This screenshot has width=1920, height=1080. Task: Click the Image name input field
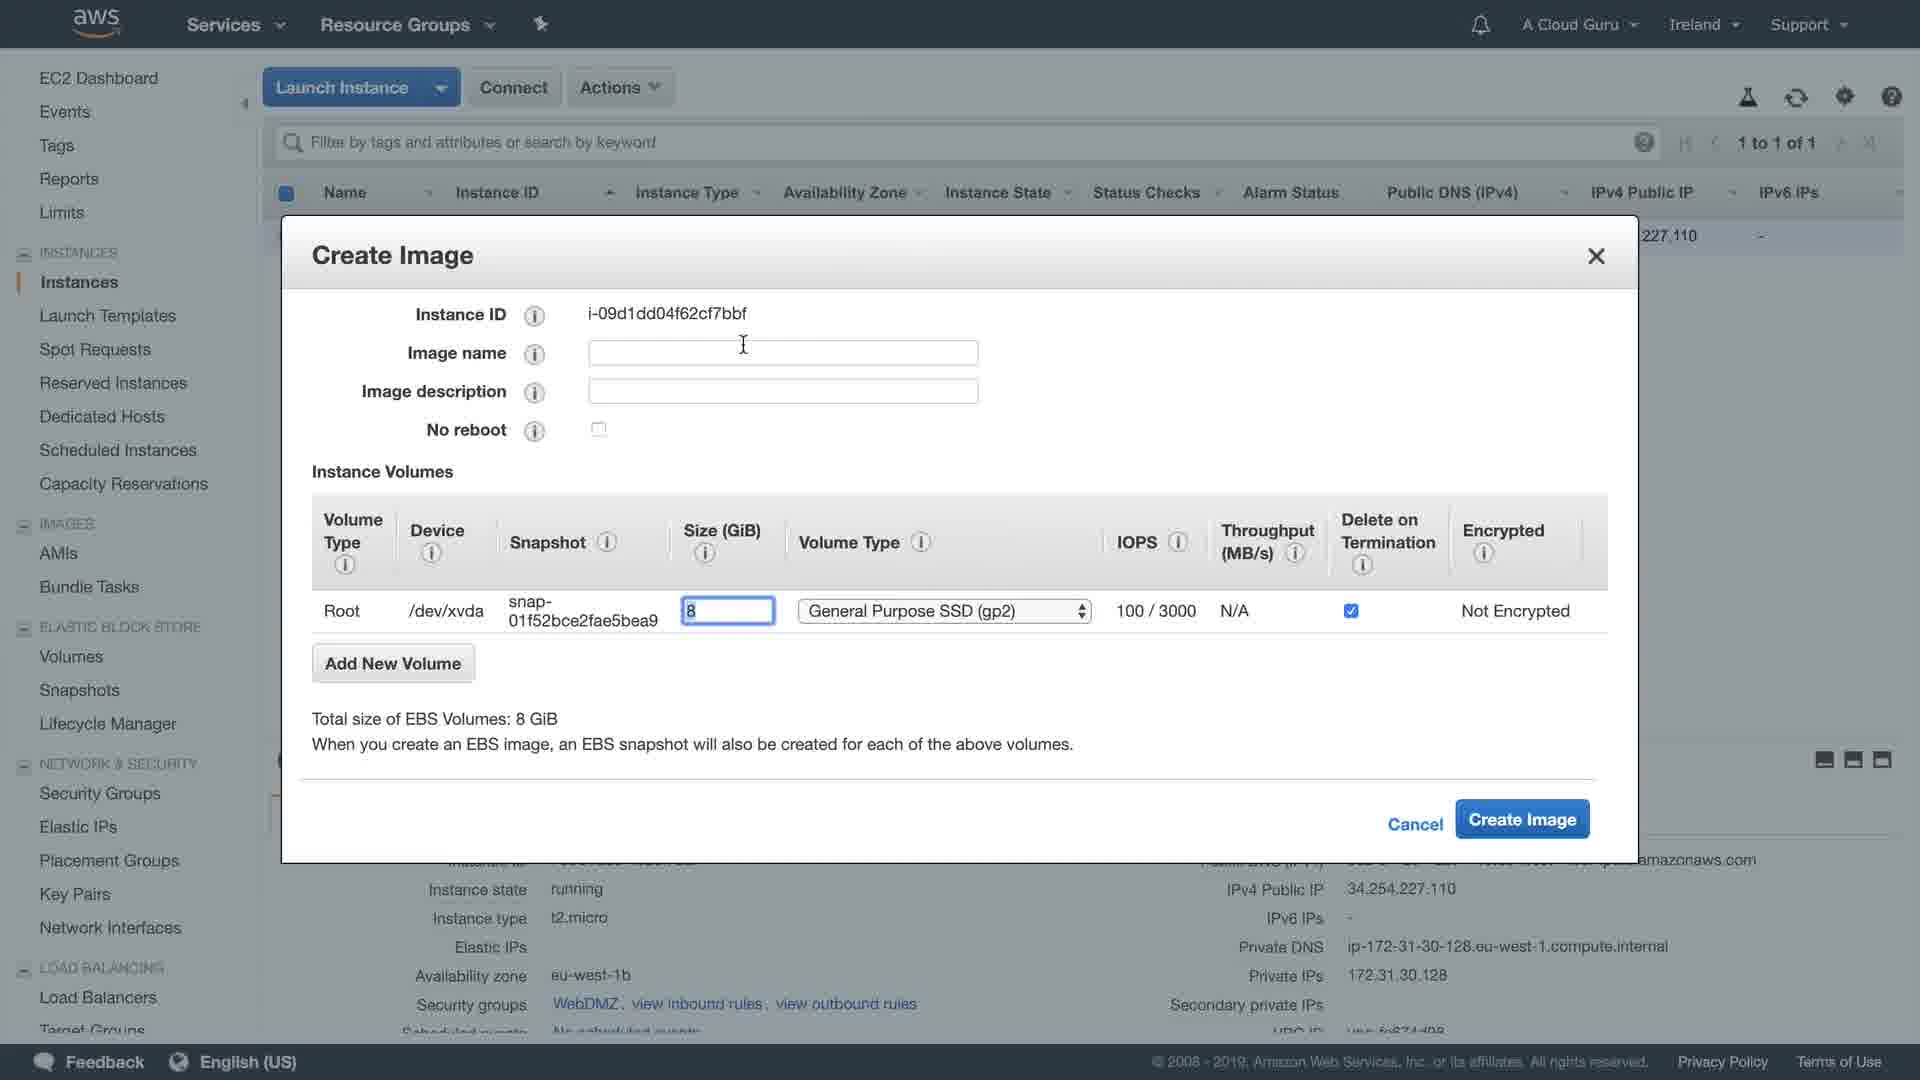pos(782,353)
